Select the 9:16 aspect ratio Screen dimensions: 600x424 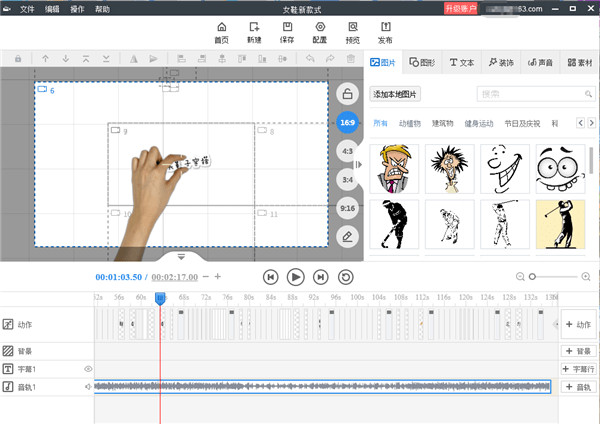coord(347,208)
